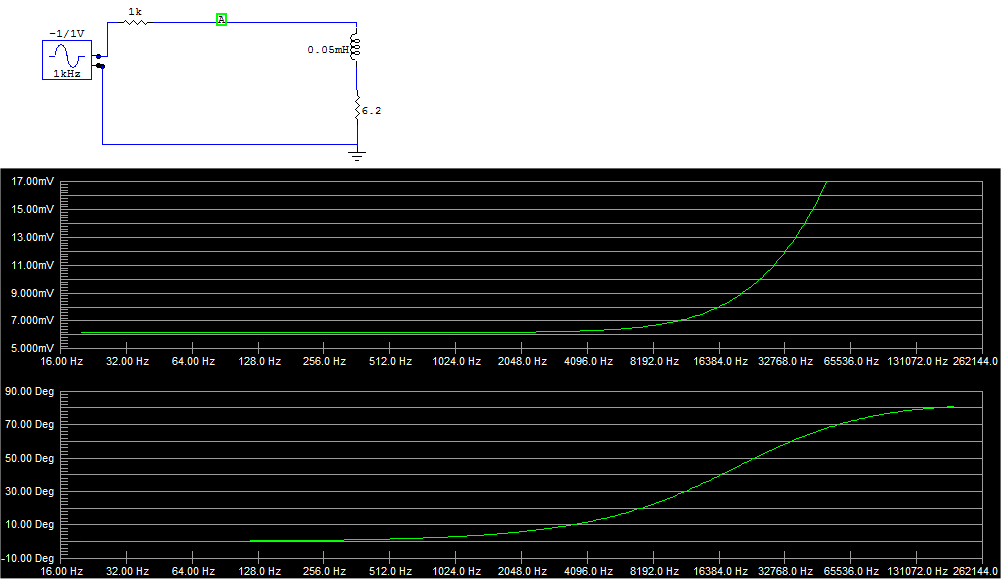Click the 13.00mV axis label
This screenshot has width=1001, height=579.
click(33, 237)
